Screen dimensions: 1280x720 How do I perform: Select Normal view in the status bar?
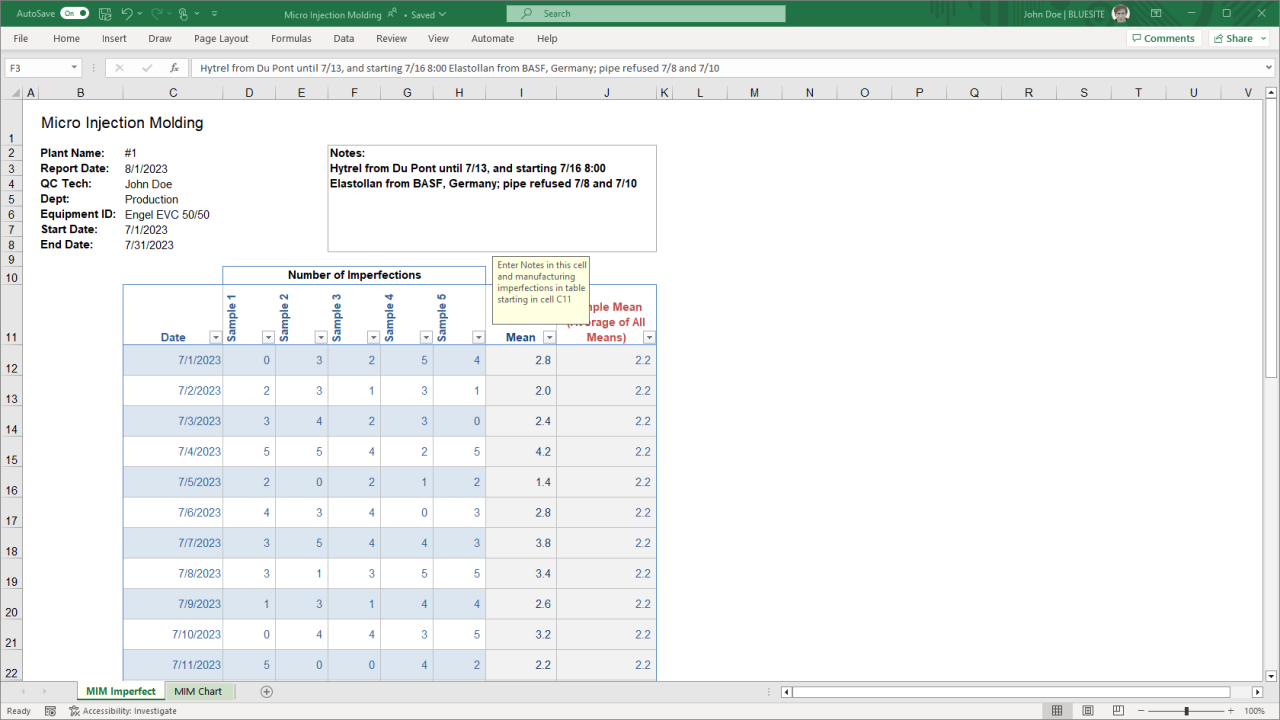pyautogui.click(x=1057, y=710)
